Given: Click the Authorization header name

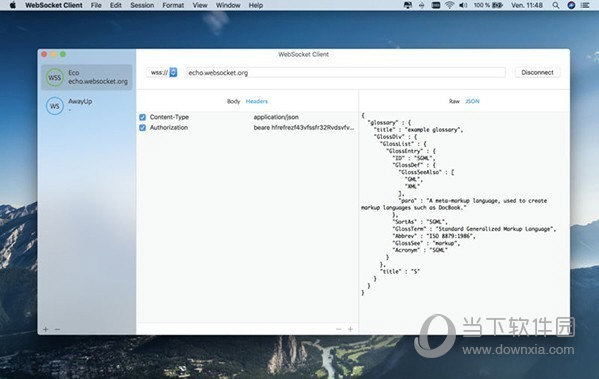Looking at the screenshot, I should point(169,127).
